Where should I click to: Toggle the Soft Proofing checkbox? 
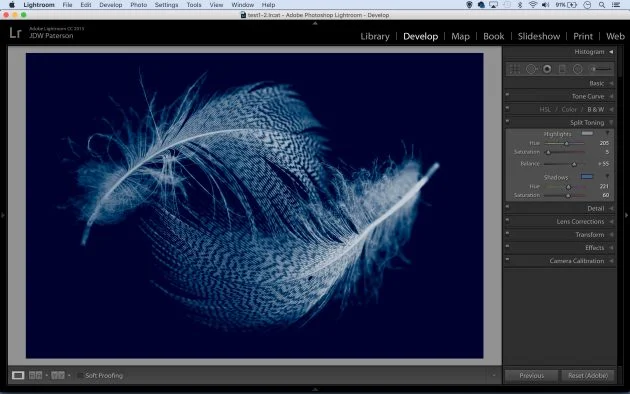pyautogui.click(x=80, y=375)
